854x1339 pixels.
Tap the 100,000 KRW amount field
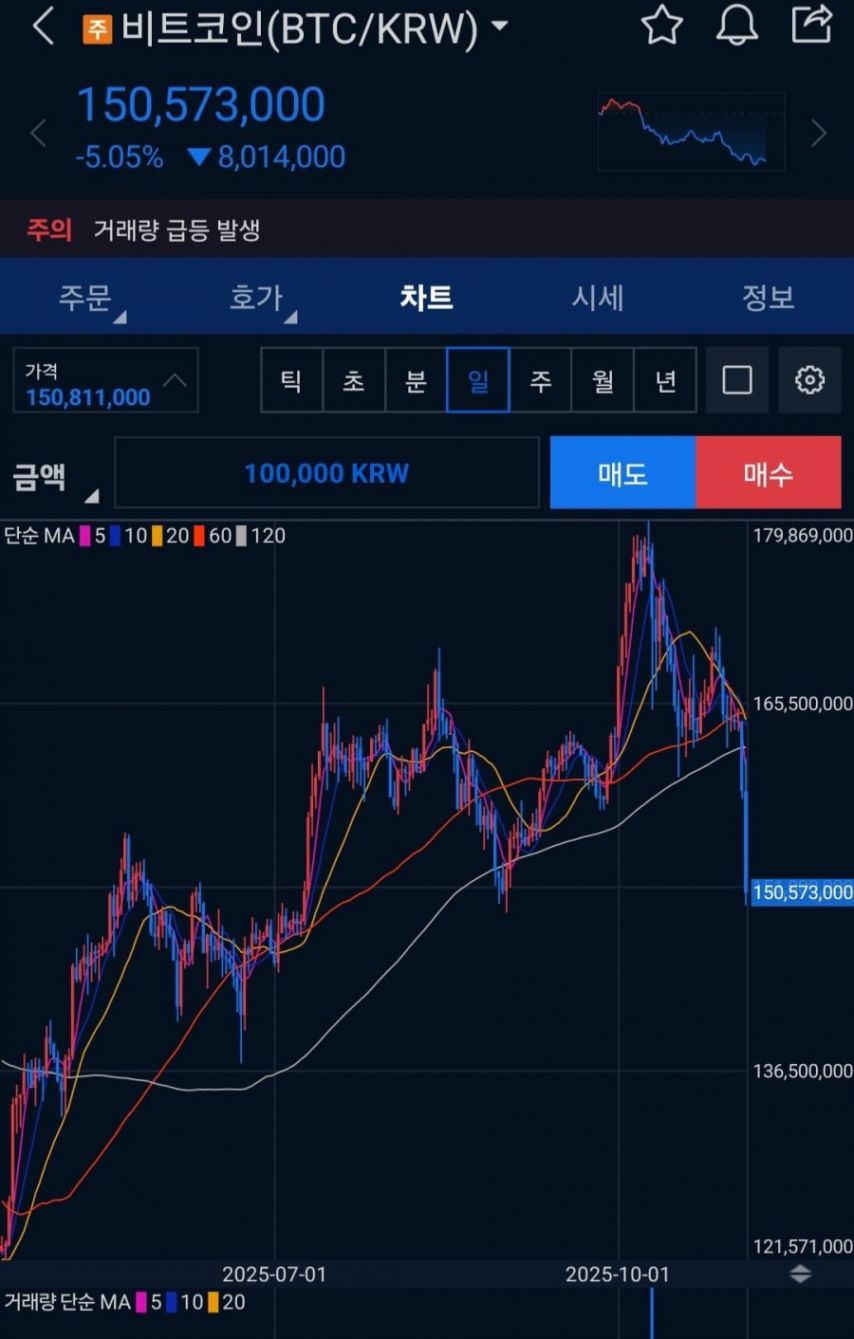point(327,473)
